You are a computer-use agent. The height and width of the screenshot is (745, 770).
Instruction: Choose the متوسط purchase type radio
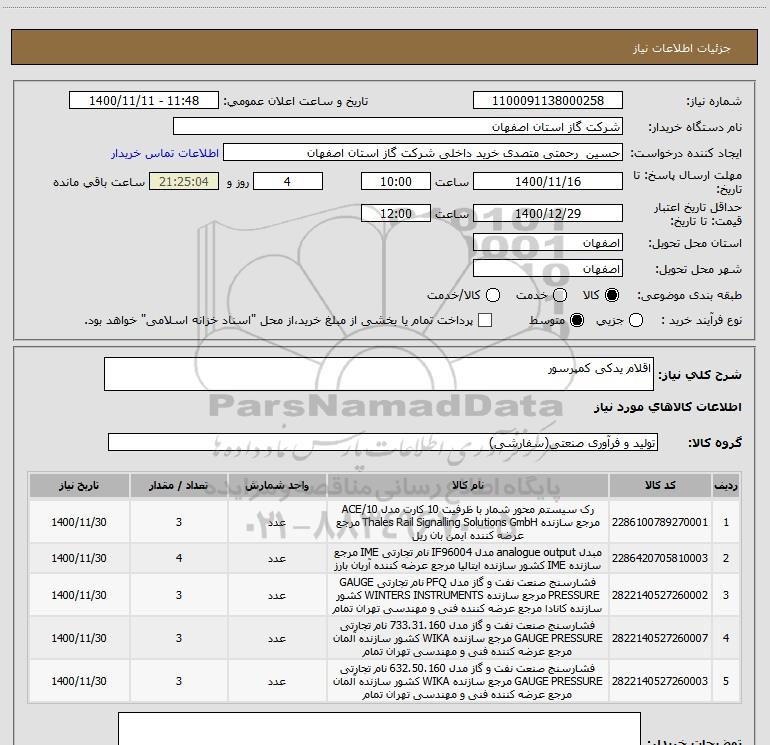pos(577,320)
